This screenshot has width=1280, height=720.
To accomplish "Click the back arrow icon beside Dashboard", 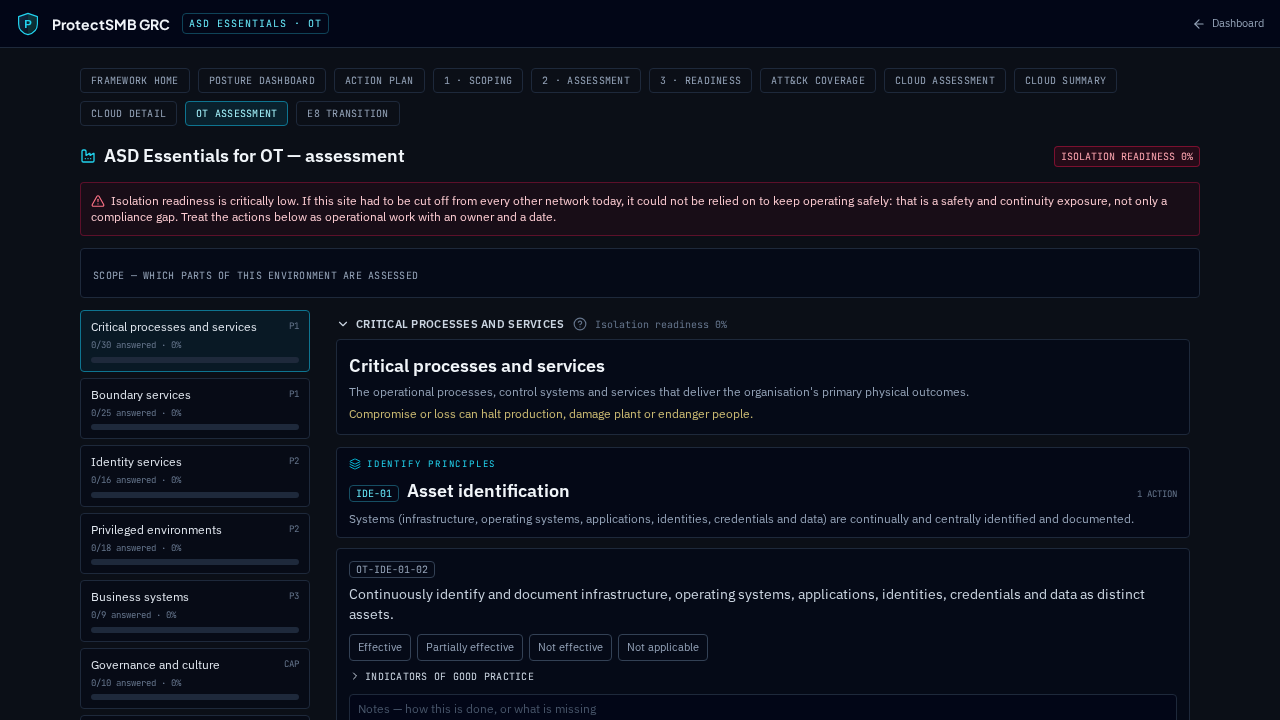I will click(1199, 24).
